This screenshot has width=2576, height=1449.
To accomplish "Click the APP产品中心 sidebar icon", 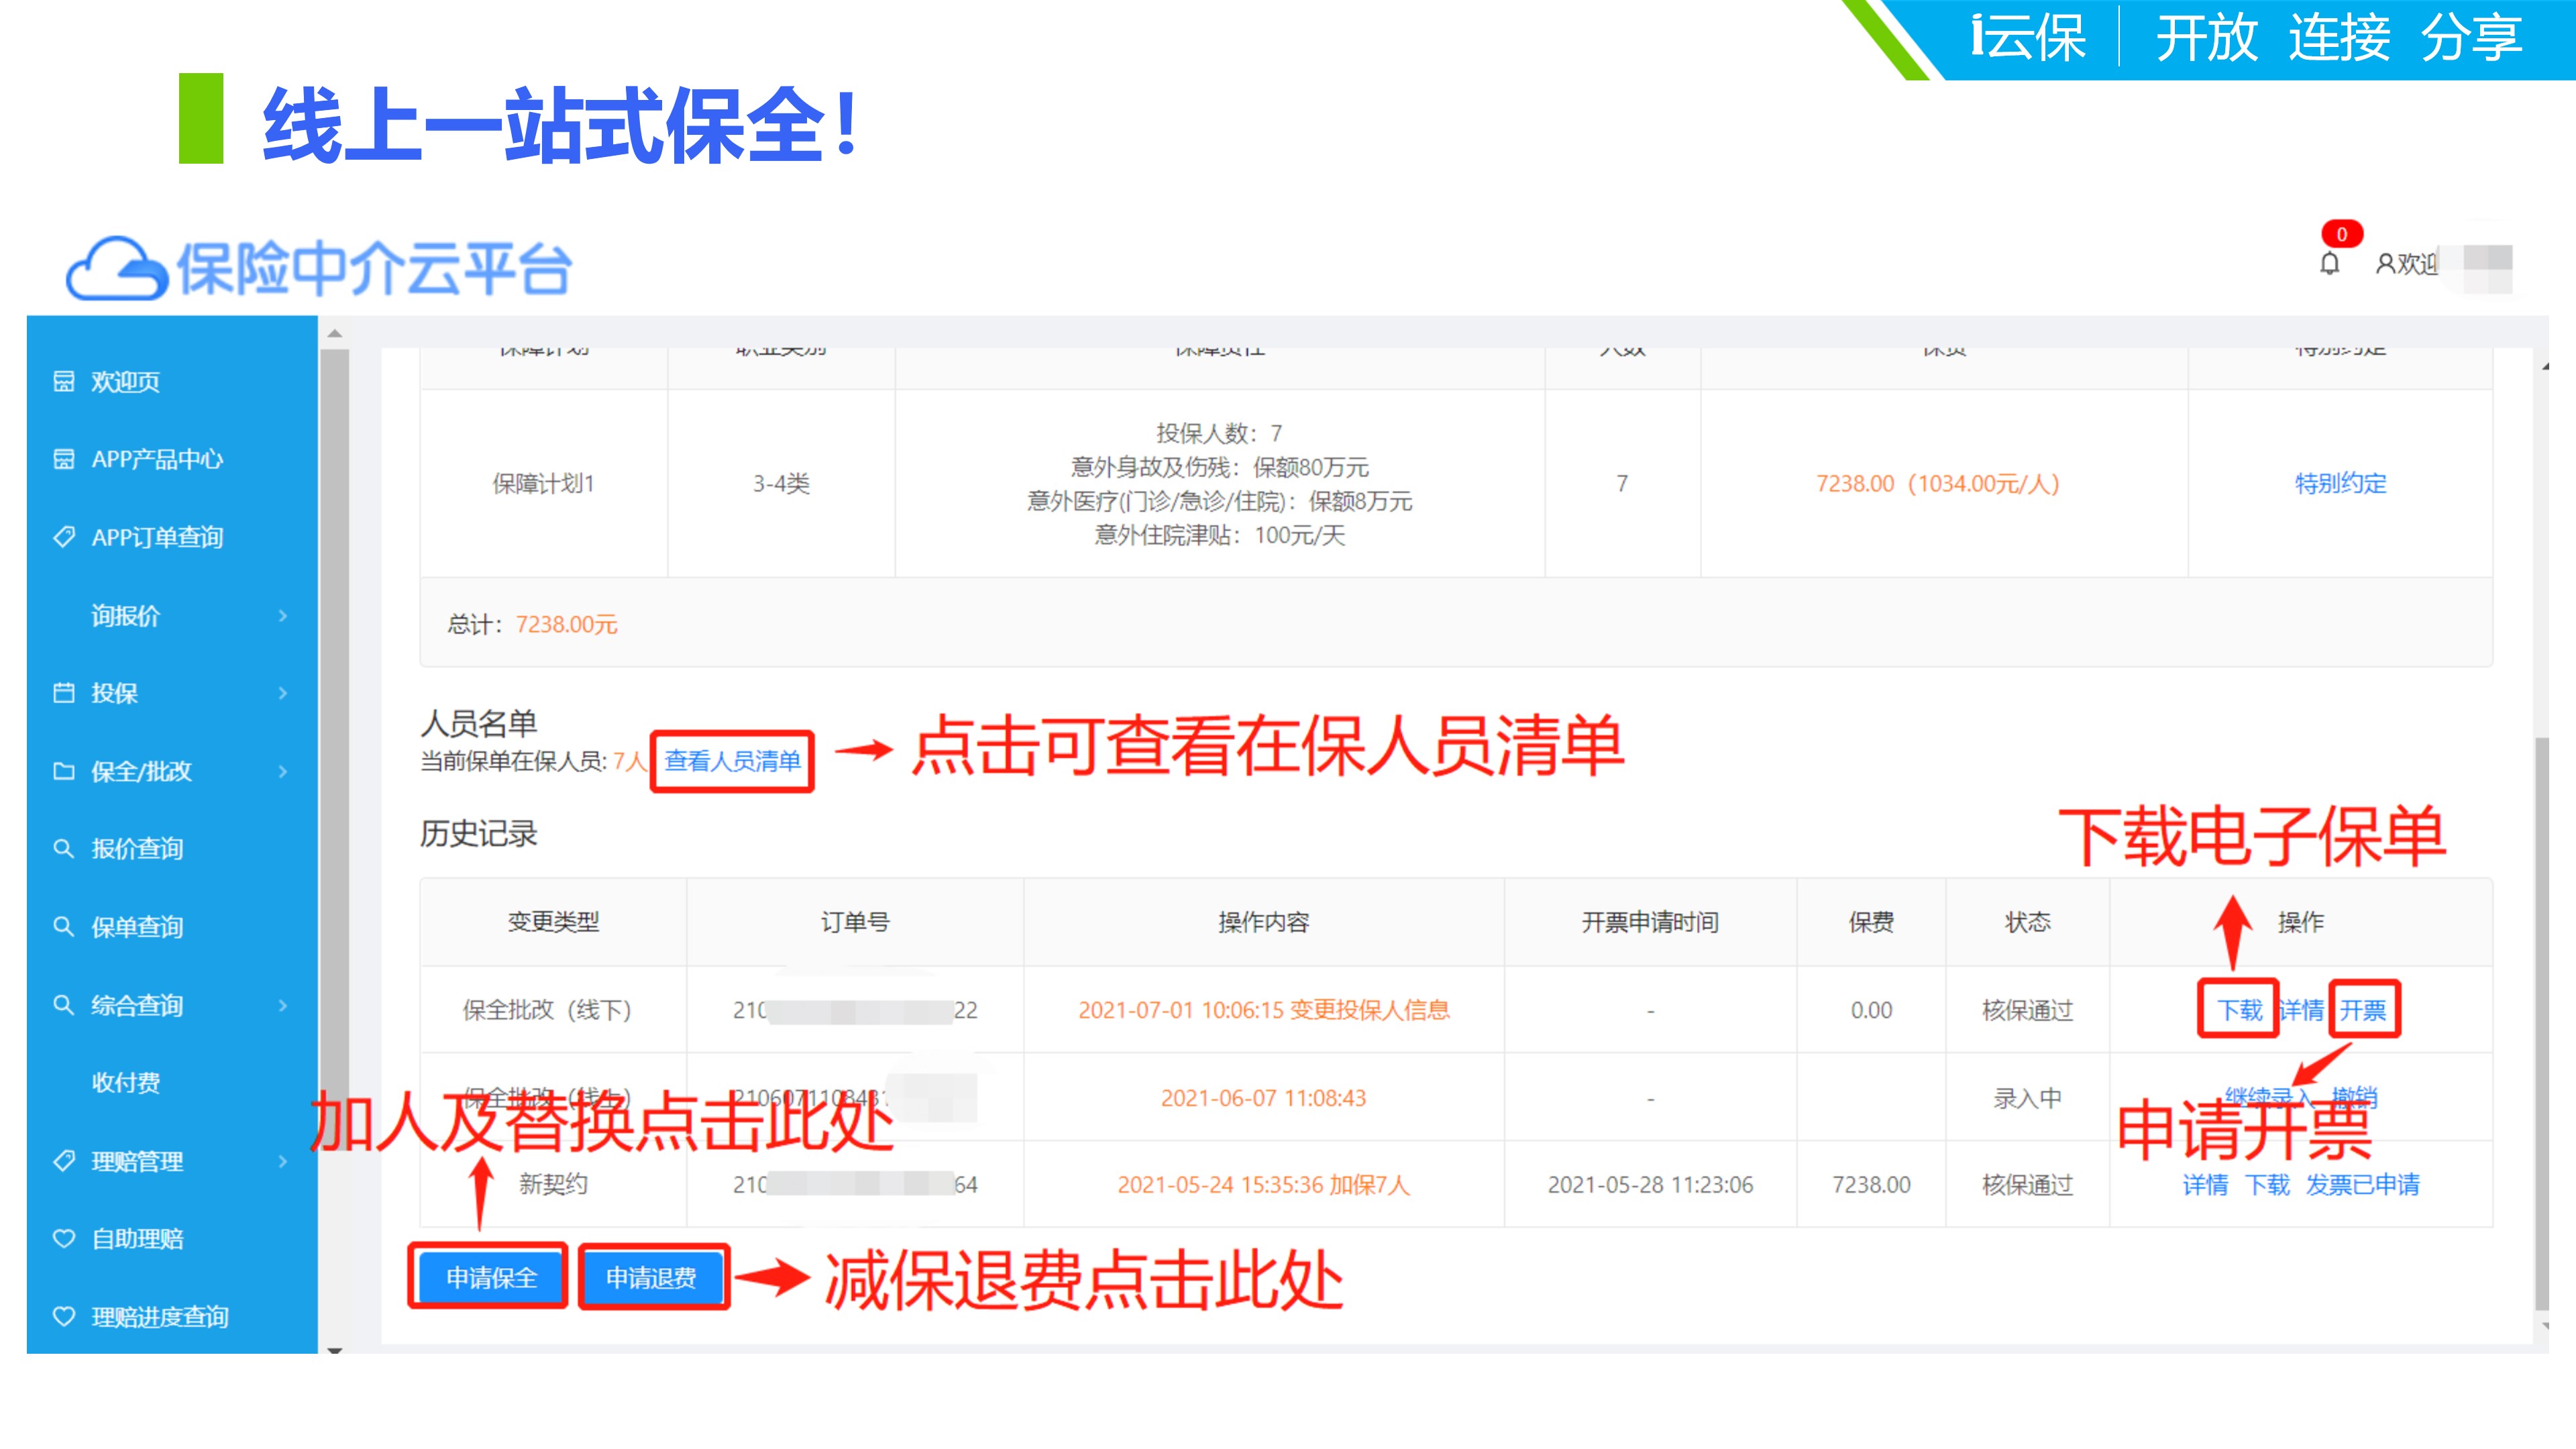I will [64, 459].
